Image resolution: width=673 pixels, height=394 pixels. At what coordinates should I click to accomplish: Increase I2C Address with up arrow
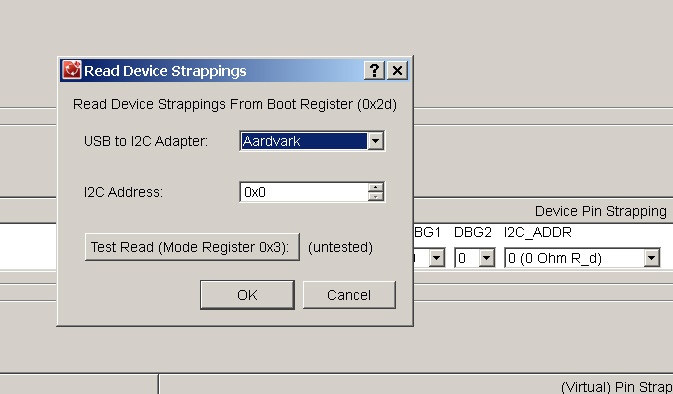(x=376, y=187)
